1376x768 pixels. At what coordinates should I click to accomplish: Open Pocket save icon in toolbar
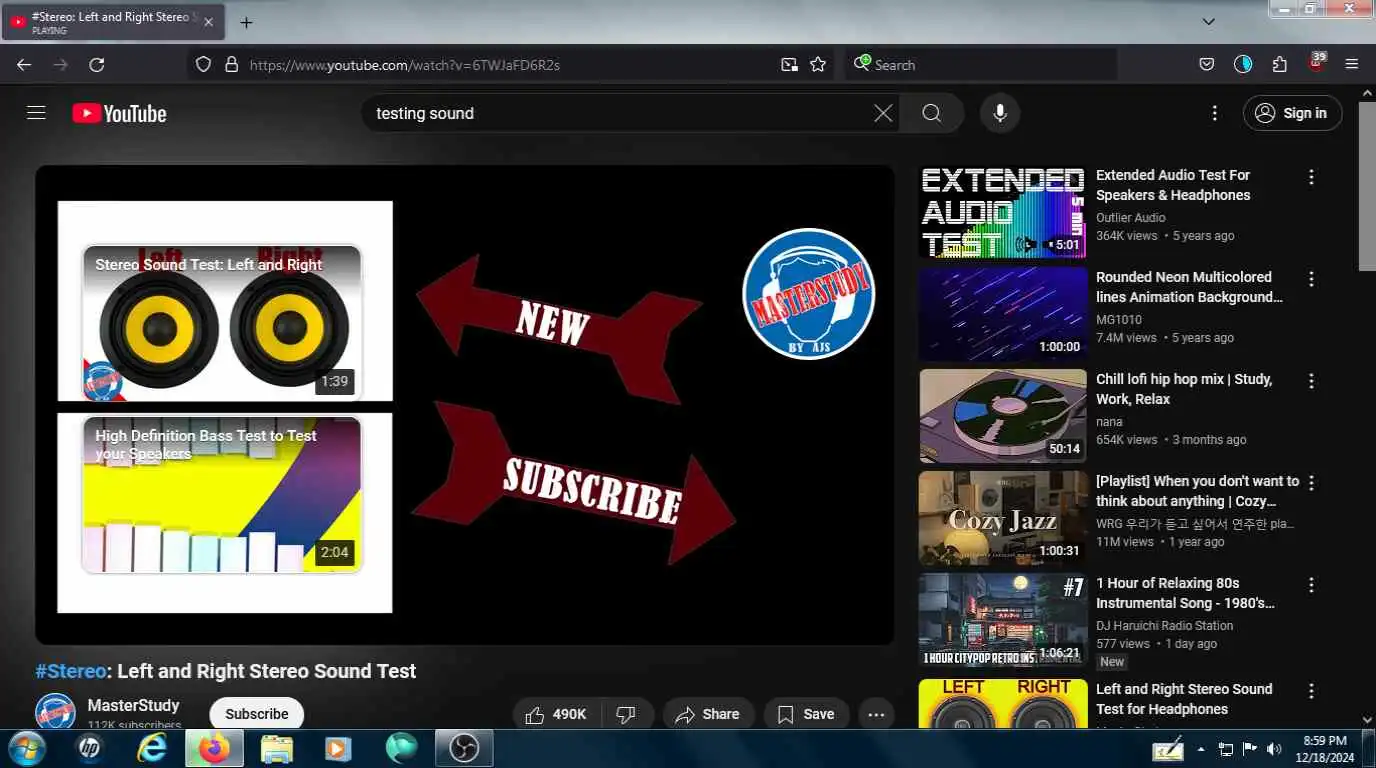(x=1207, y=64)
